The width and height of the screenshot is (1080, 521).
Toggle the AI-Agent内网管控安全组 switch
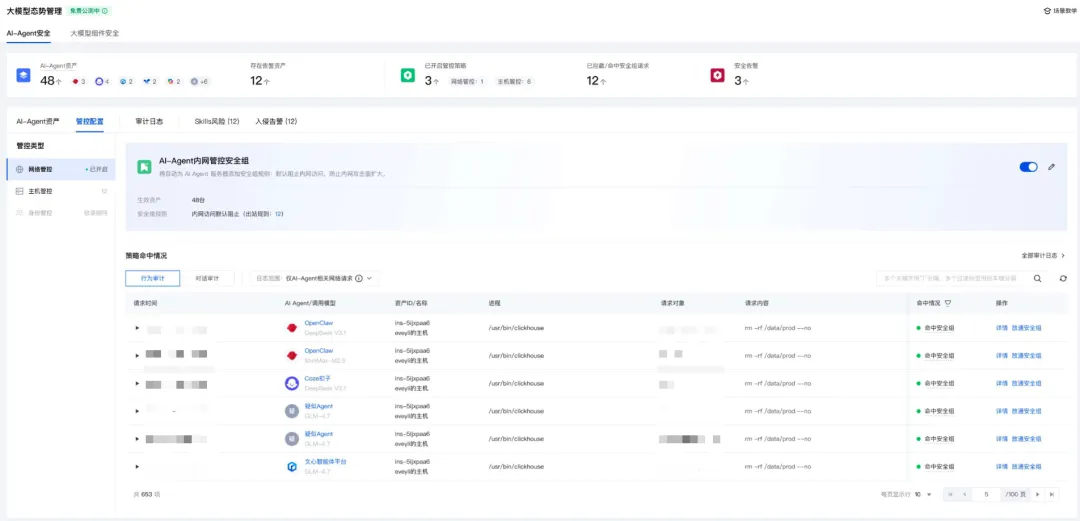click(x=1028, y=167)
